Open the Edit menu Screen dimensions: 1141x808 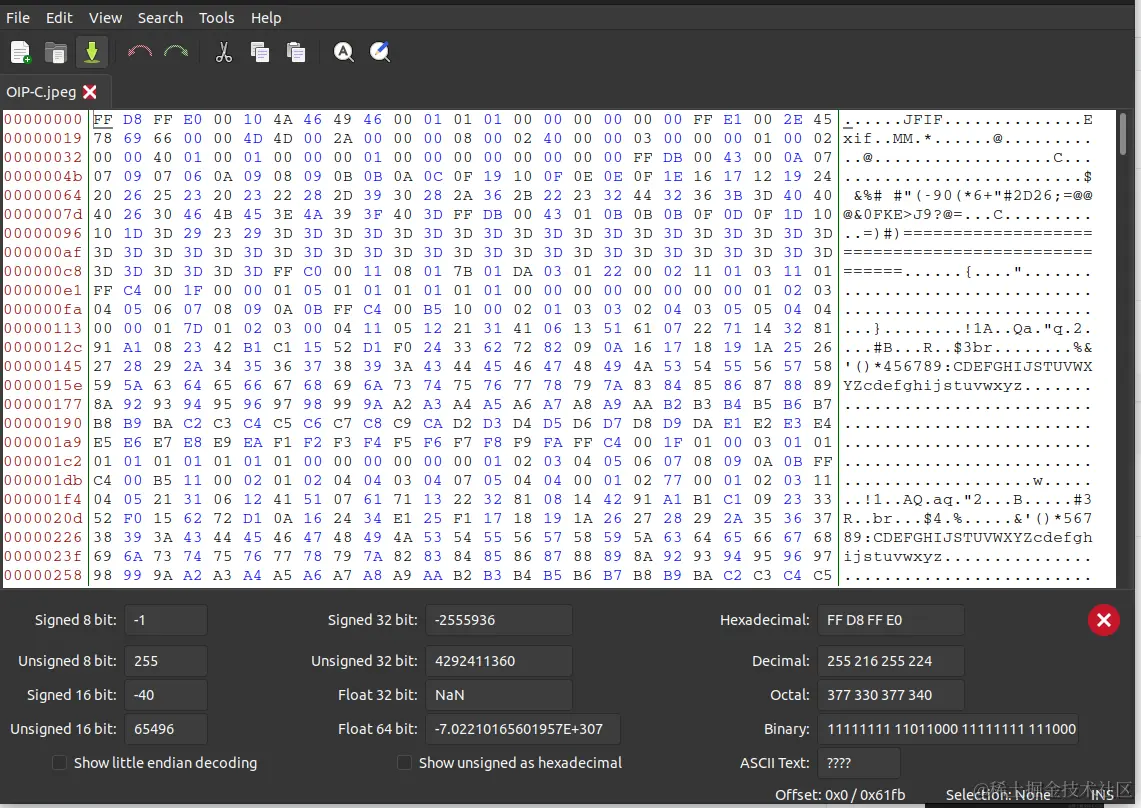click(x=59, y=17)
